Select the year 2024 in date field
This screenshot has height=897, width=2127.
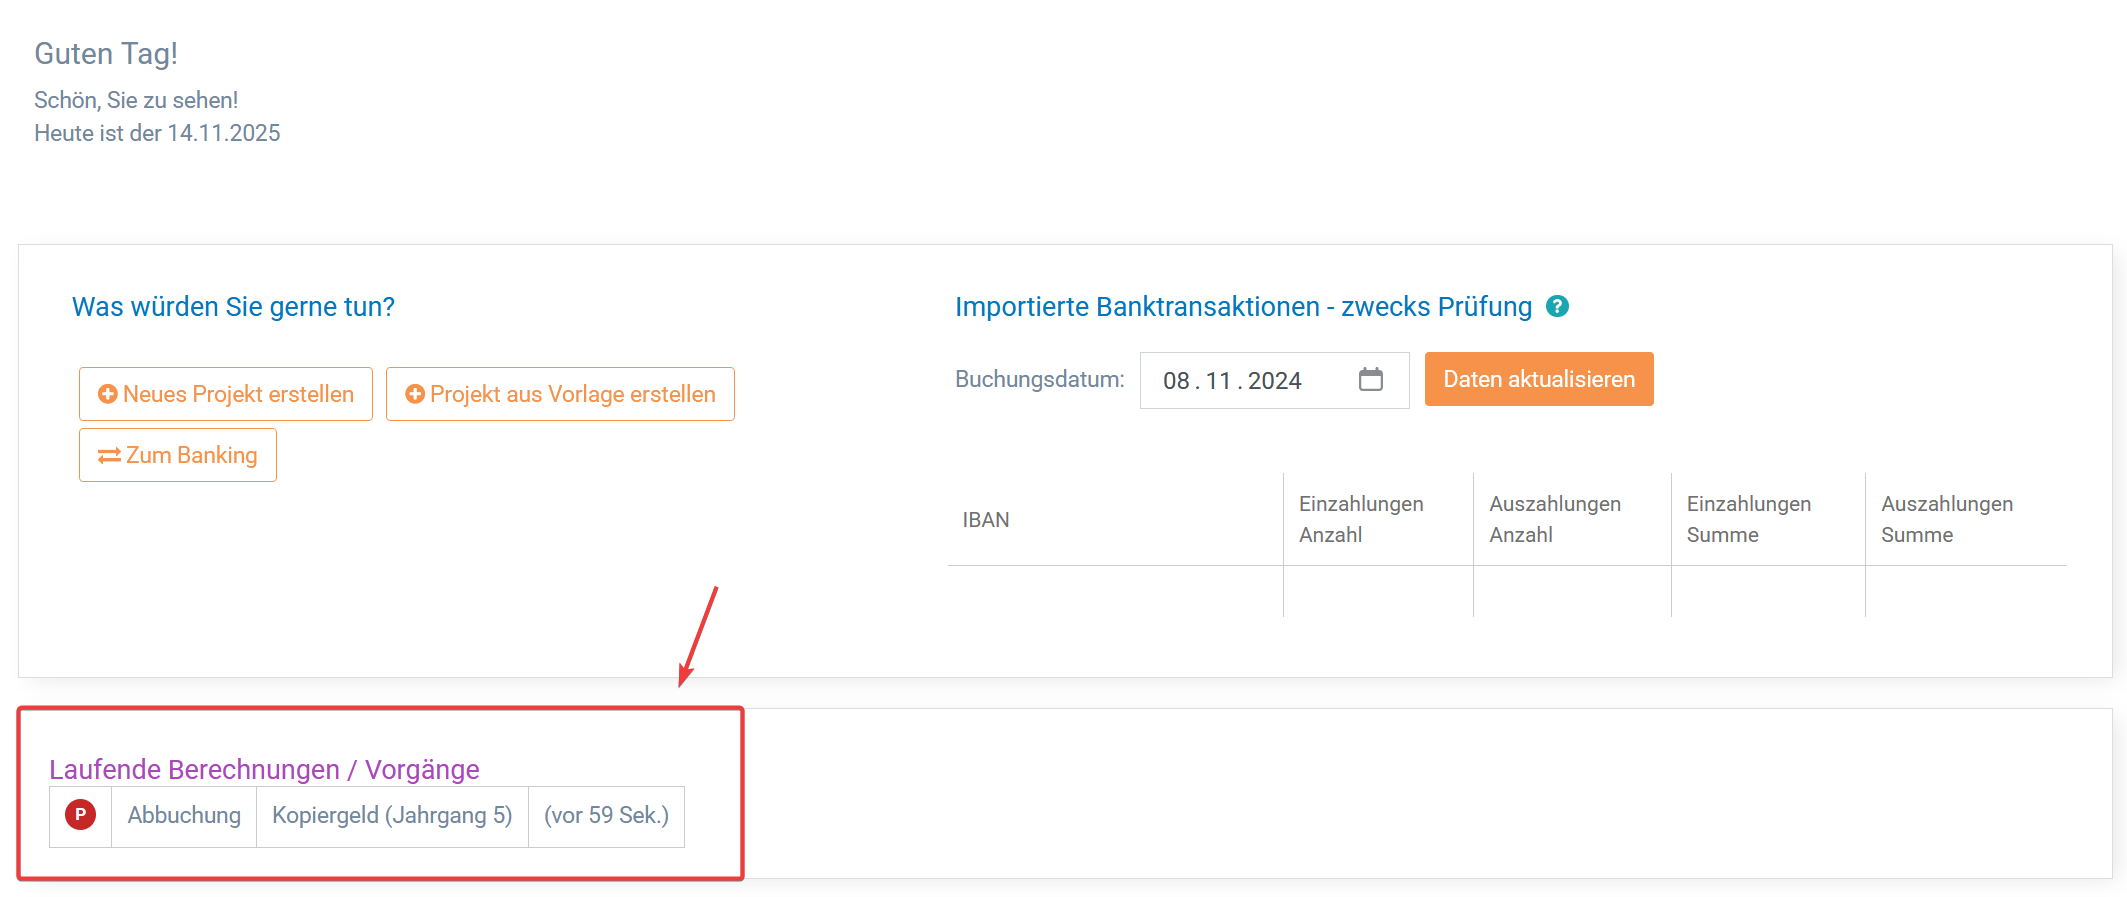1274,381
